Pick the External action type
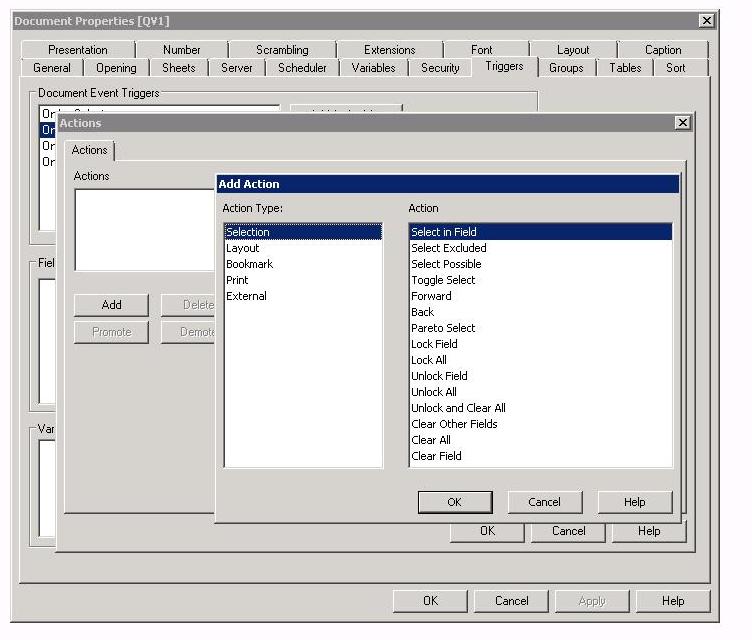This screenshot has height=640, width=752. [246, 296]
